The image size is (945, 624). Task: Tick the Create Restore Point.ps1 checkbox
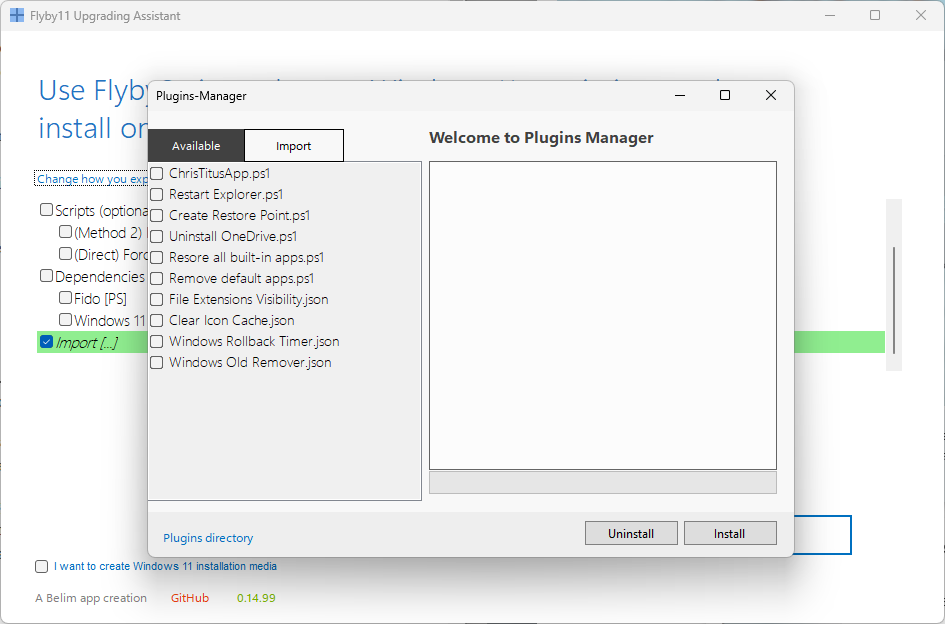coord(157,216)
